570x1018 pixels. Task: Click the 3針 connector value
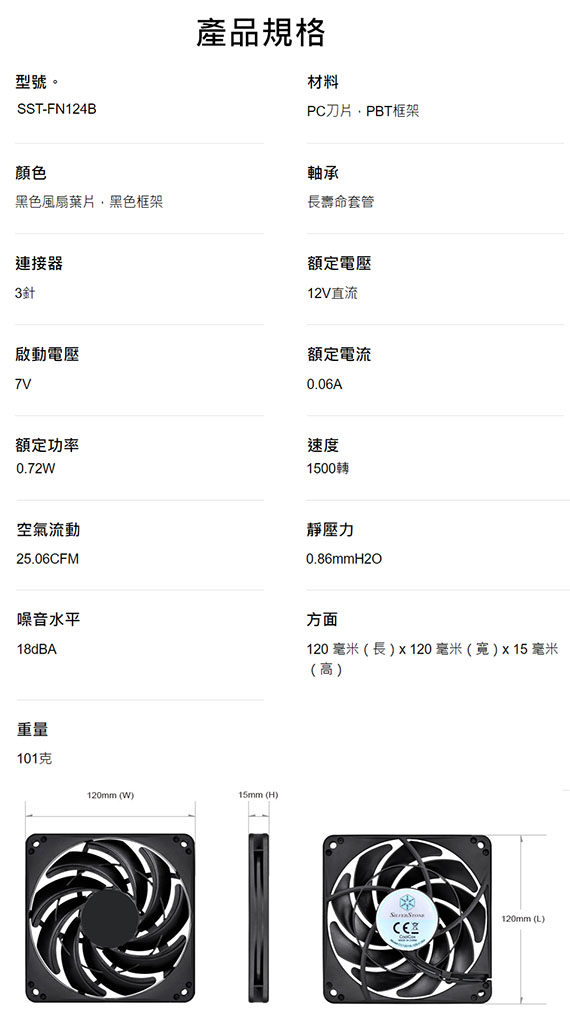pyautogui.click(x=25, y=293)
